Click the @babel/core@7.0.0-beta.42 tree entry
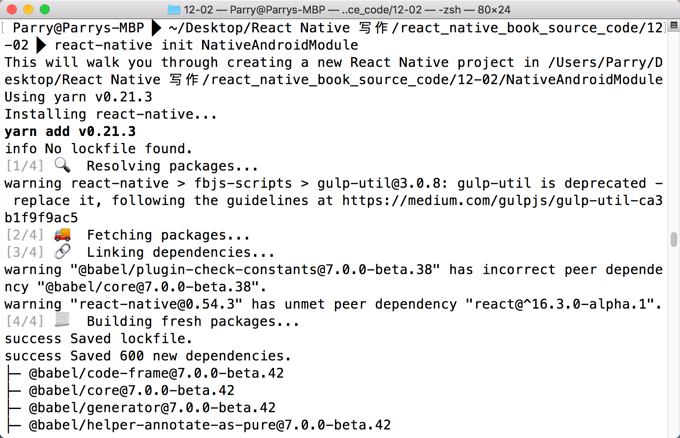 pos(131,390)
